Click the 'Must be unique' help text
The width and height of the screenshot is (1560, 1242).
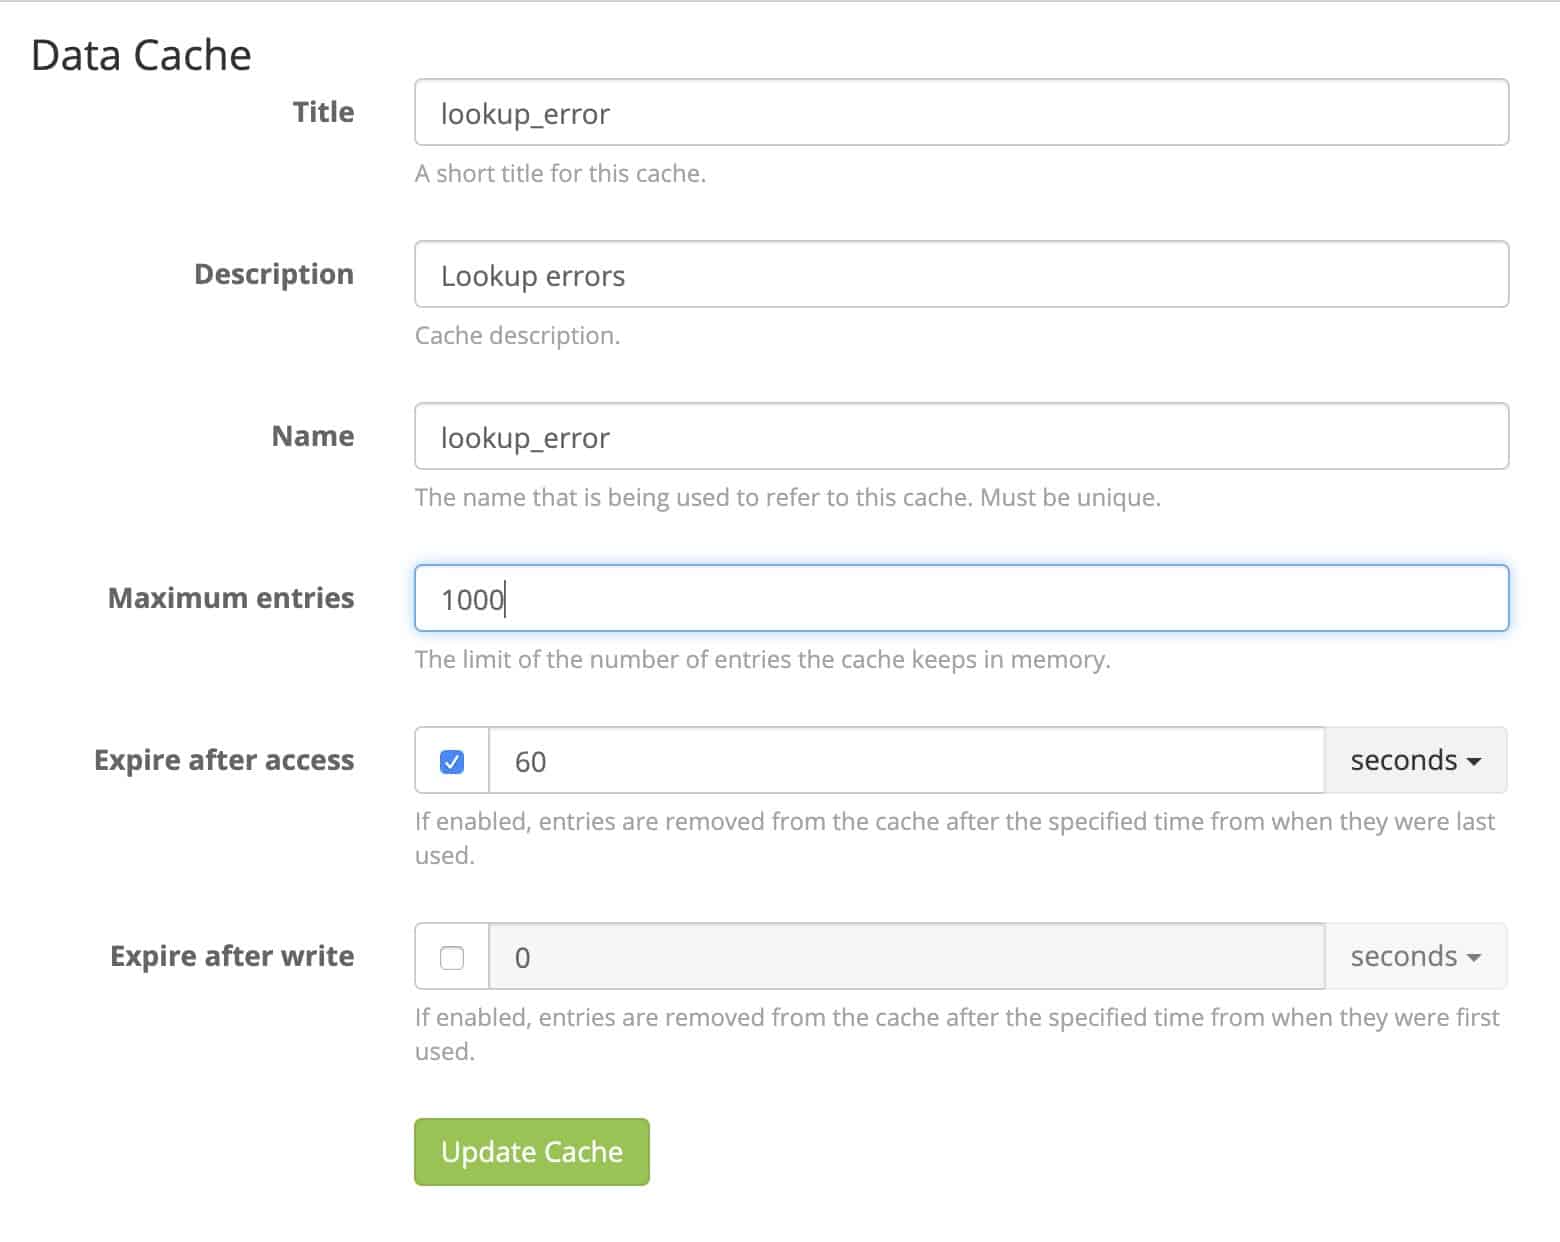1070,497
